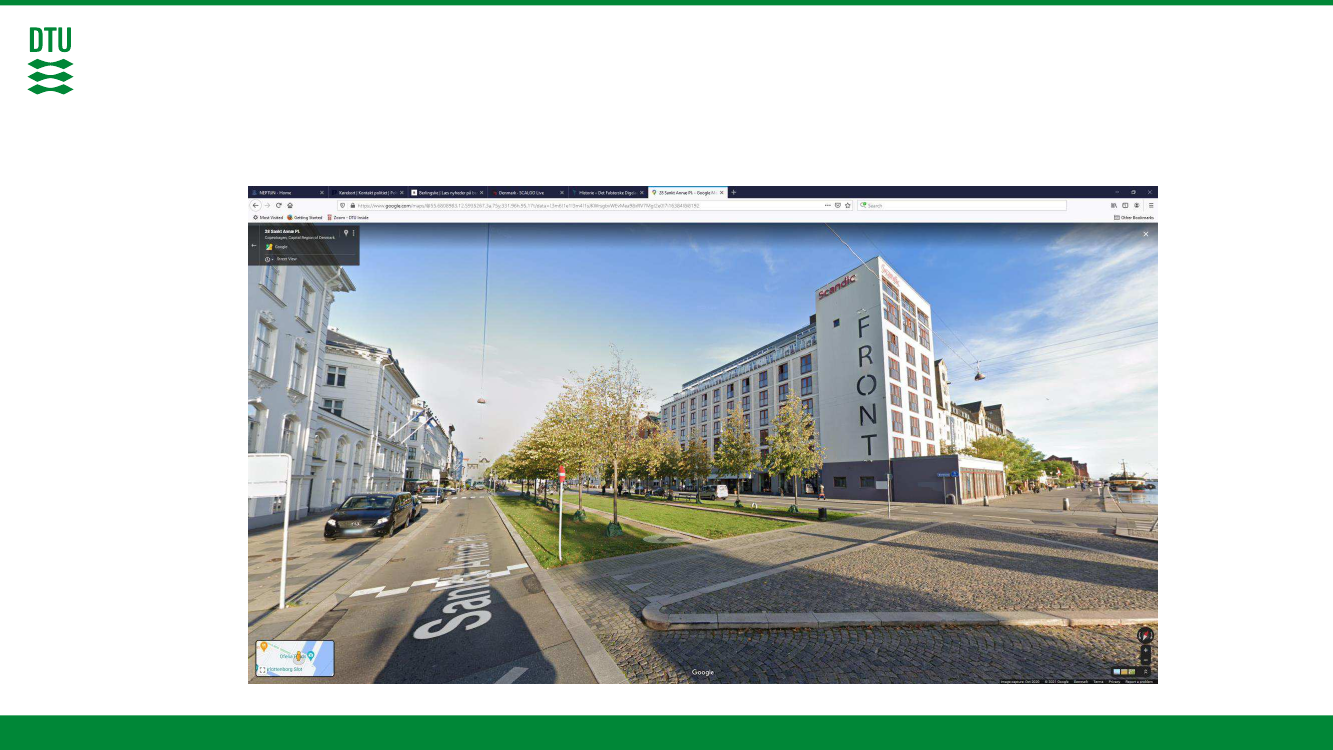This screenshot has width=1333, height=750.
Task: Switch to the Historie tab
Action: 608,192
